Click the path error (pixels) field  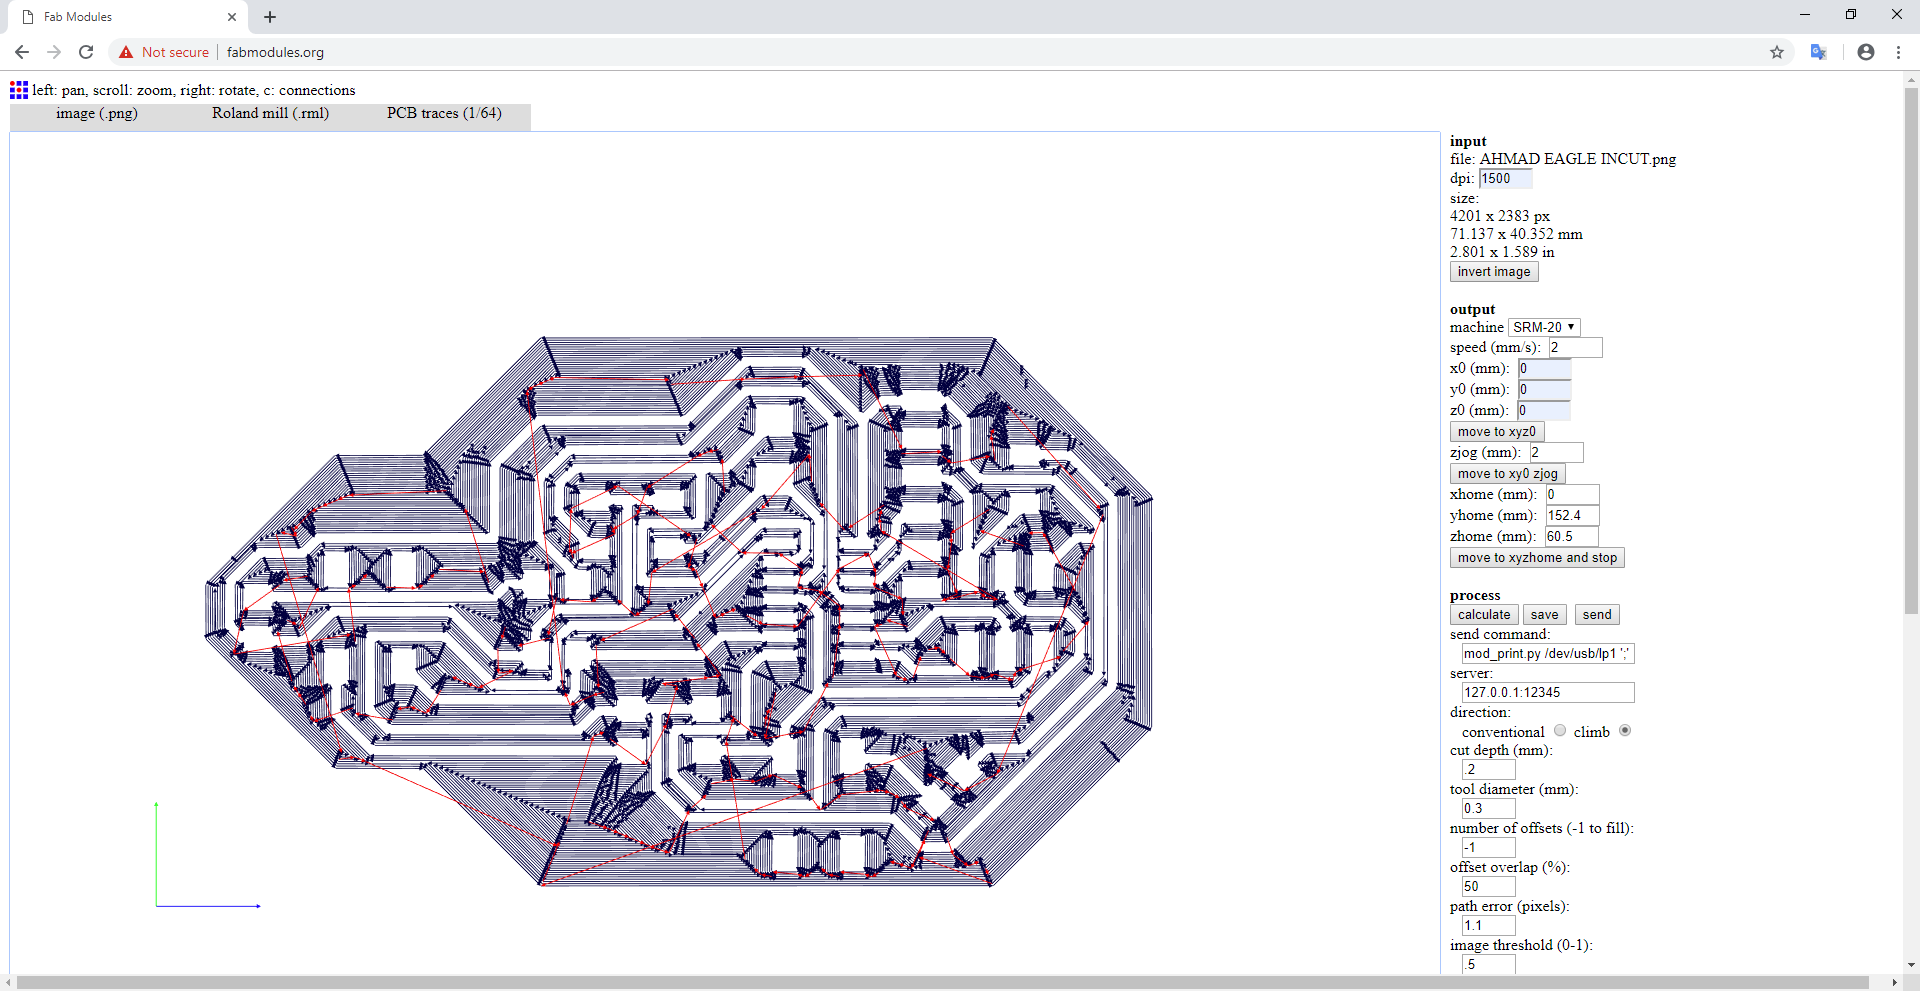click(x=1488, y=926)
